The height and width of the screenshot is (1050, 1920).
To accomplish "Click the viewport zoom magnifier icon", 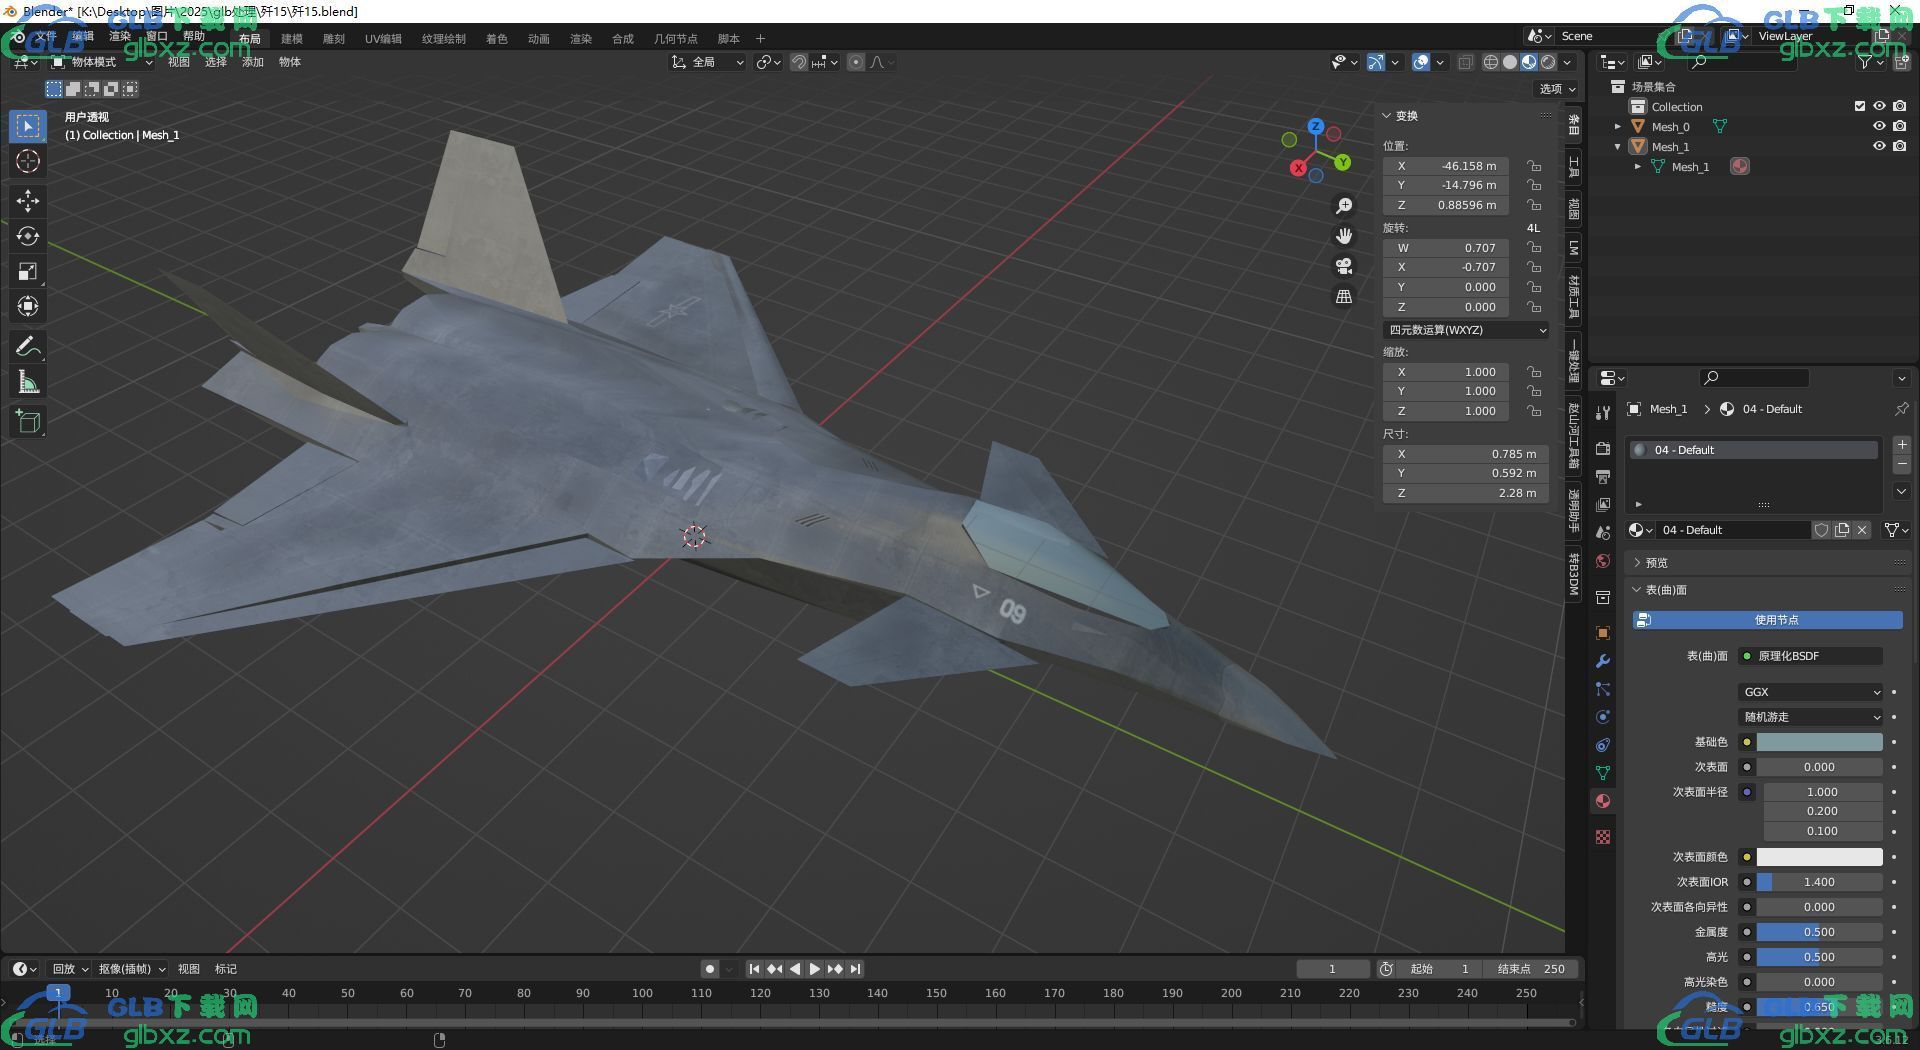I will tap(1344, 205).
